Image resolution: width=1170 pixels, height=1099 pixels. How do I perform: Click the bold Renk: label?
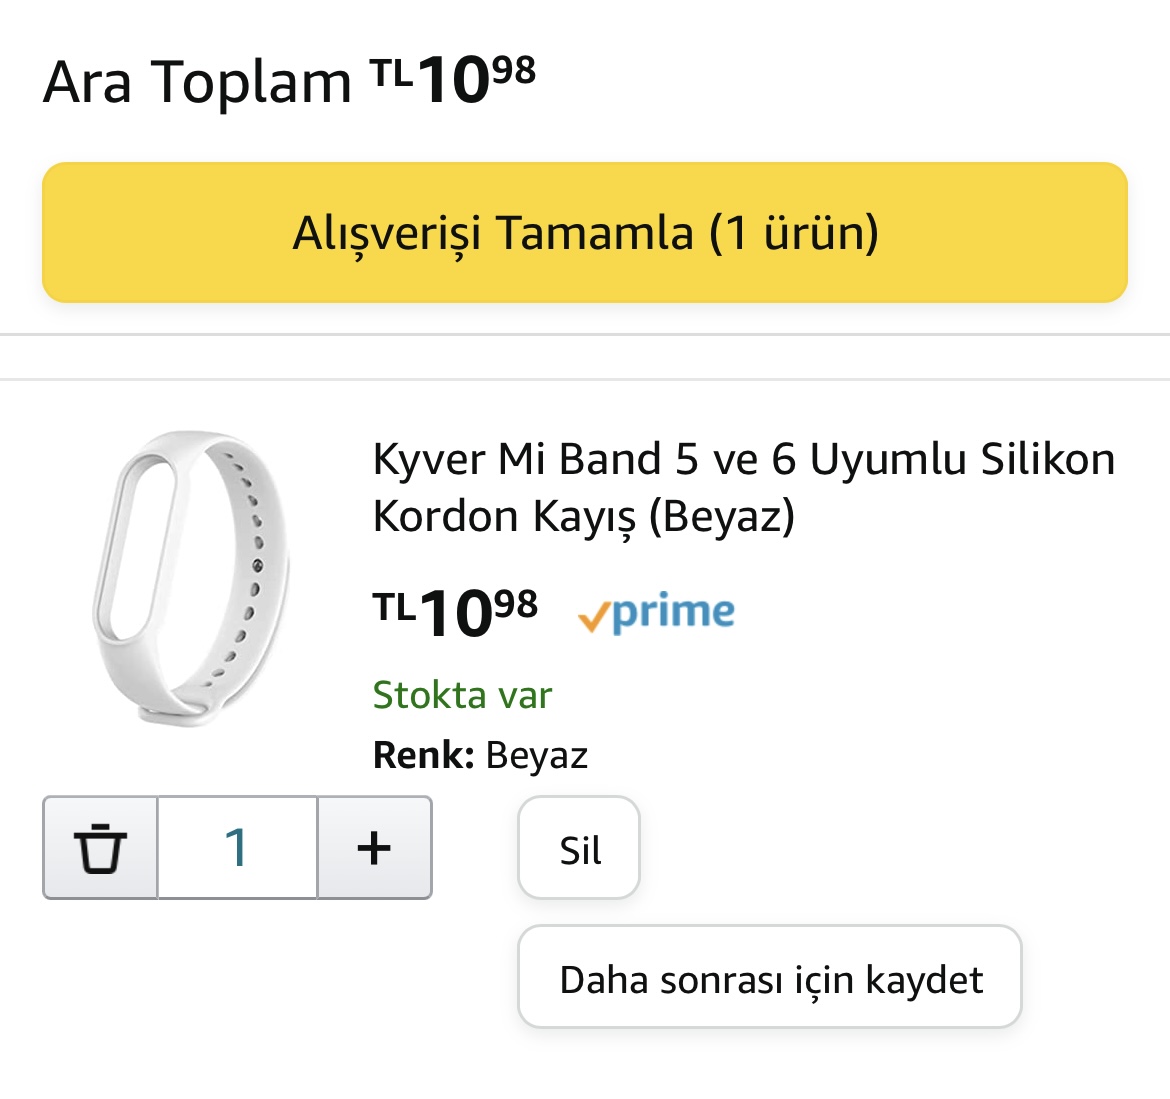coord(423,755)
